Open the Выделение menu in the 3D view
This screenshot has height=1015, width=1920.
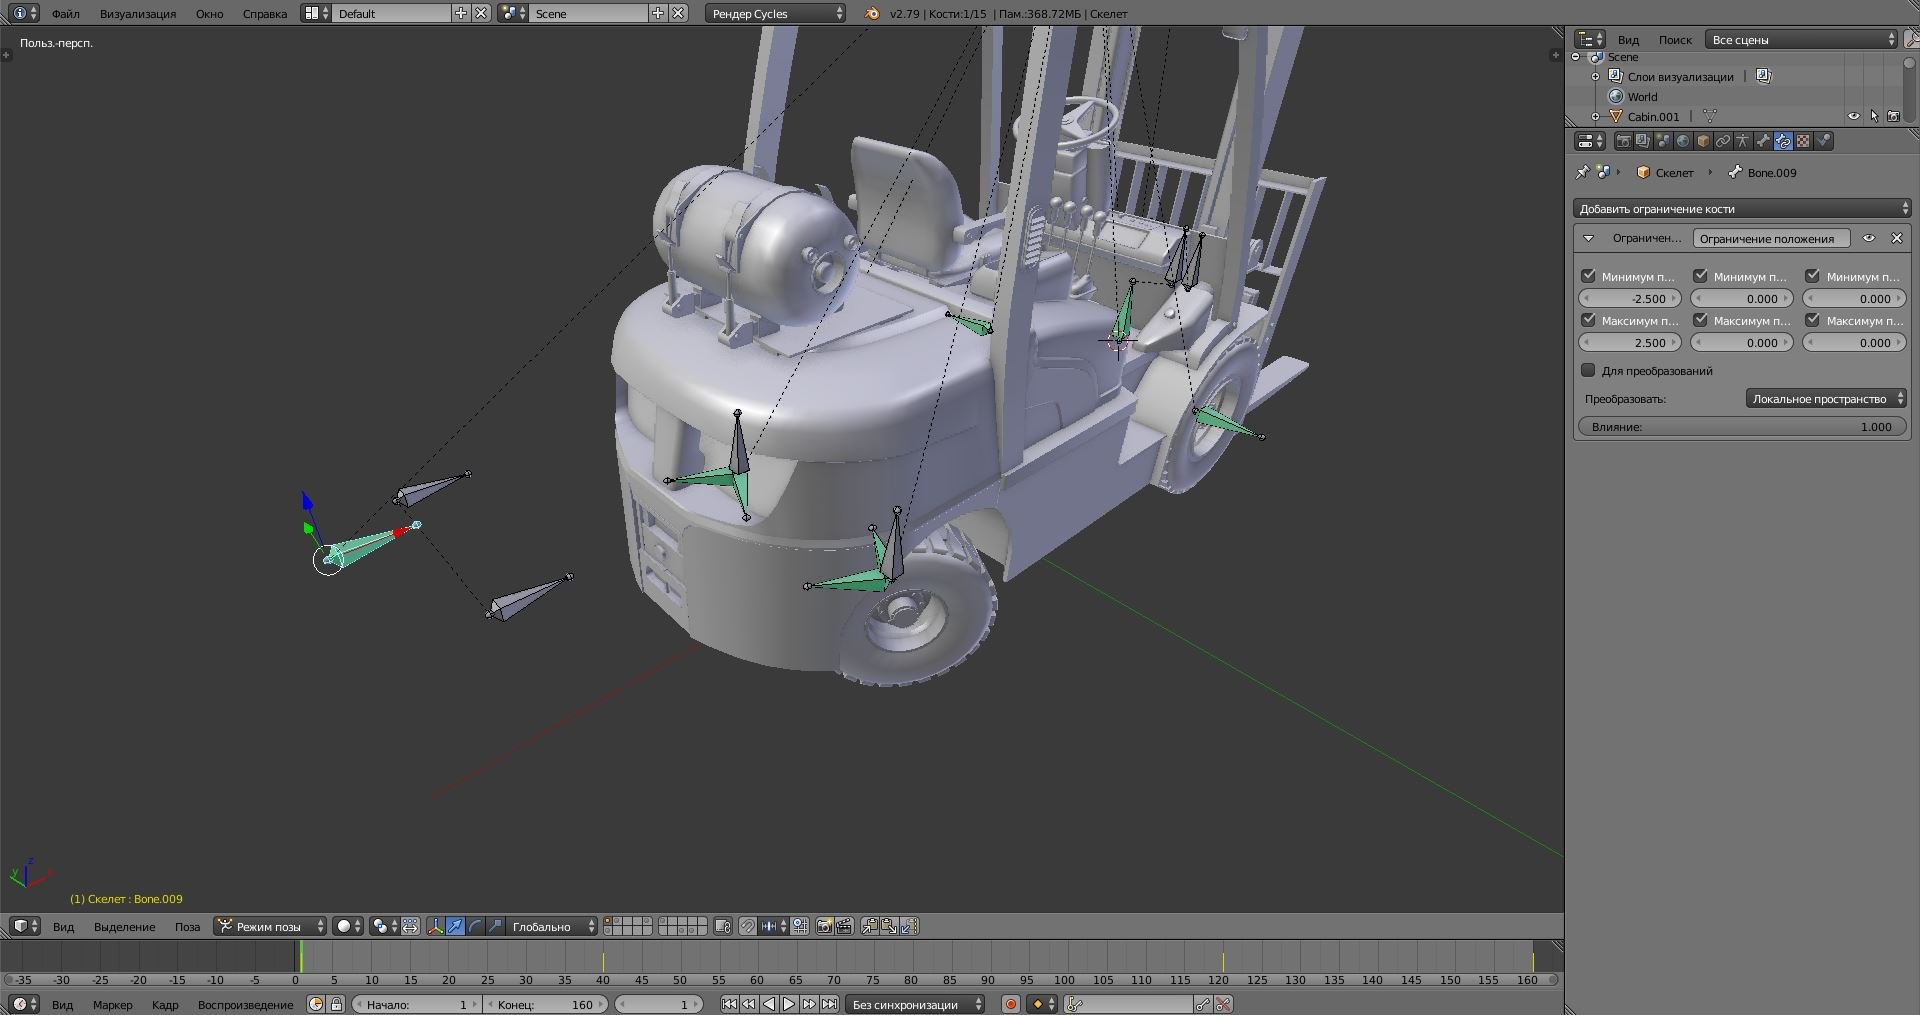coord(124,926)
